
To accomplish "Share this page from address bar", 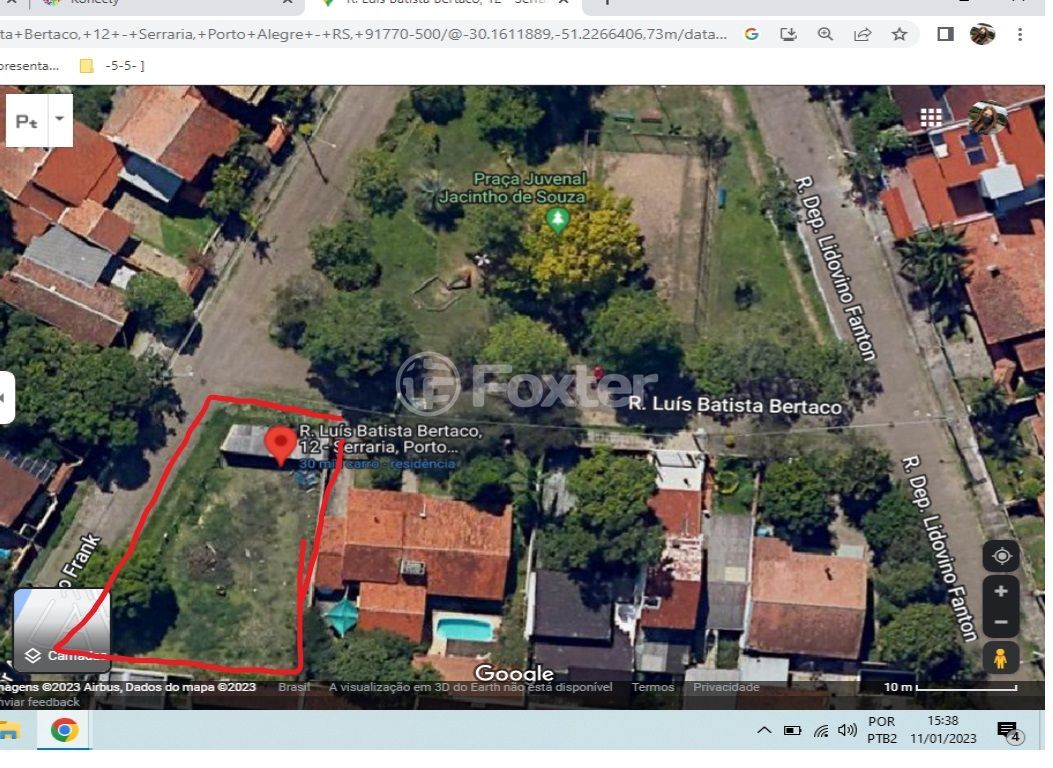I will (862, 34).
